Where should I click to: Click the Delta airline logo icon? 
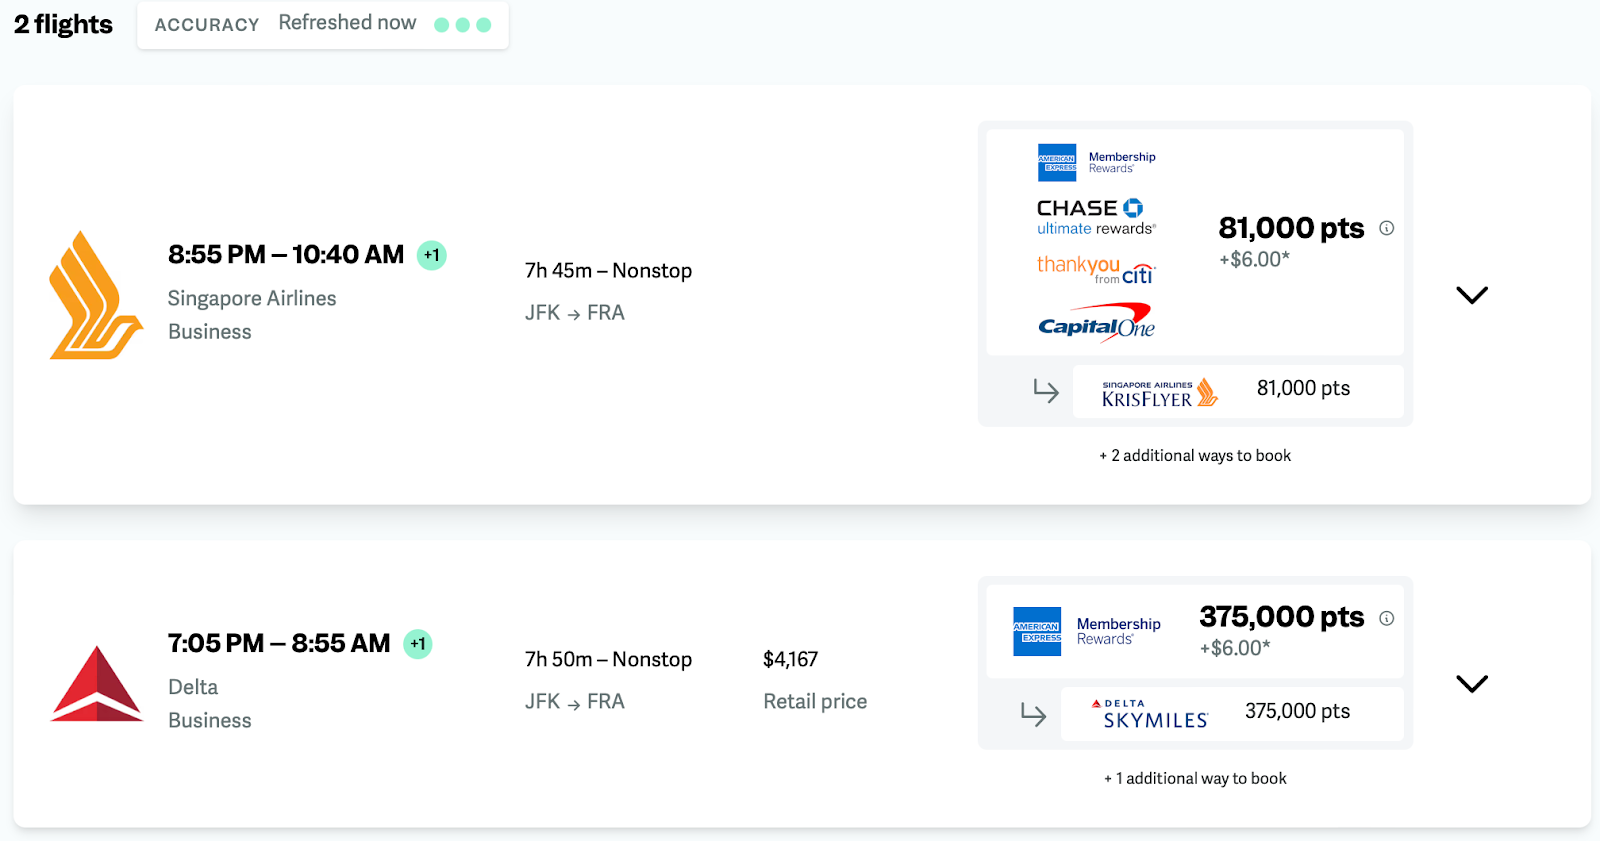[97, 683]
